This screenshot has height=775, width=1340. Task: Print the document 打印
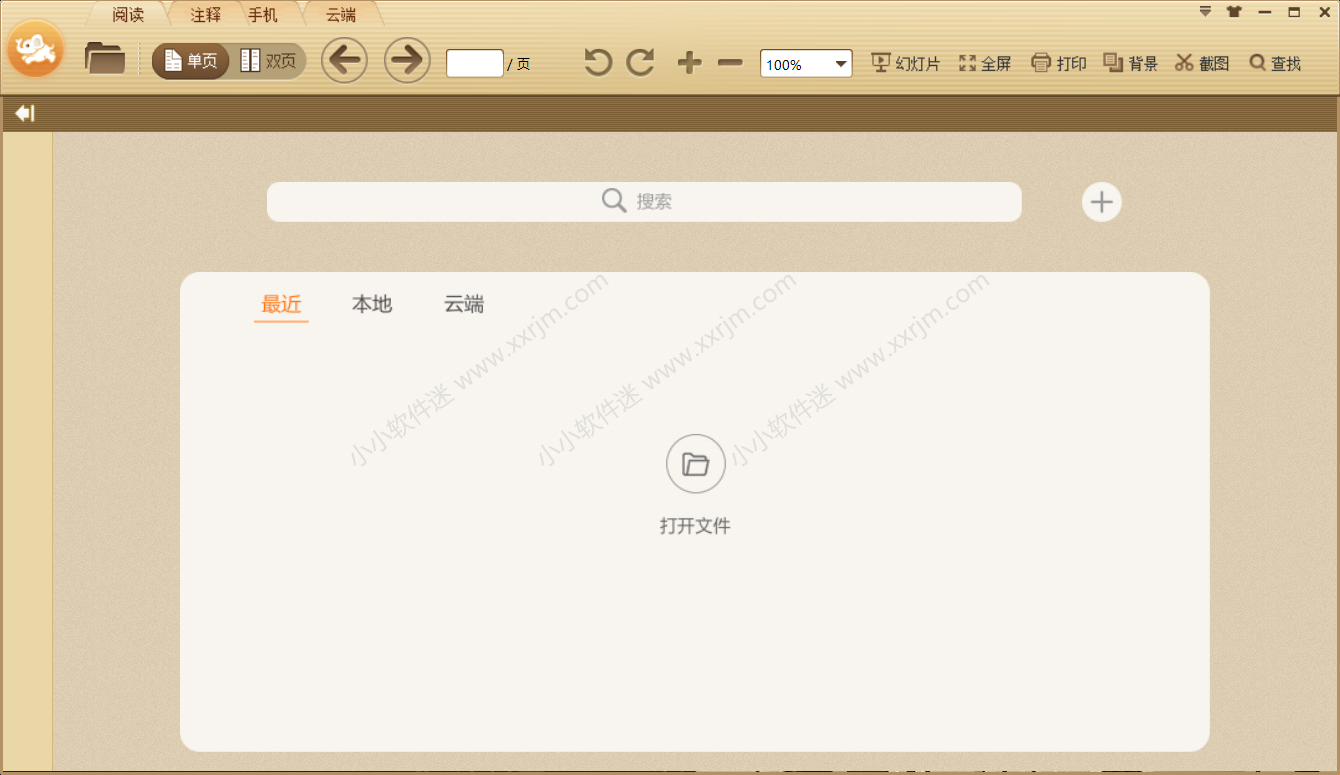1058,63
